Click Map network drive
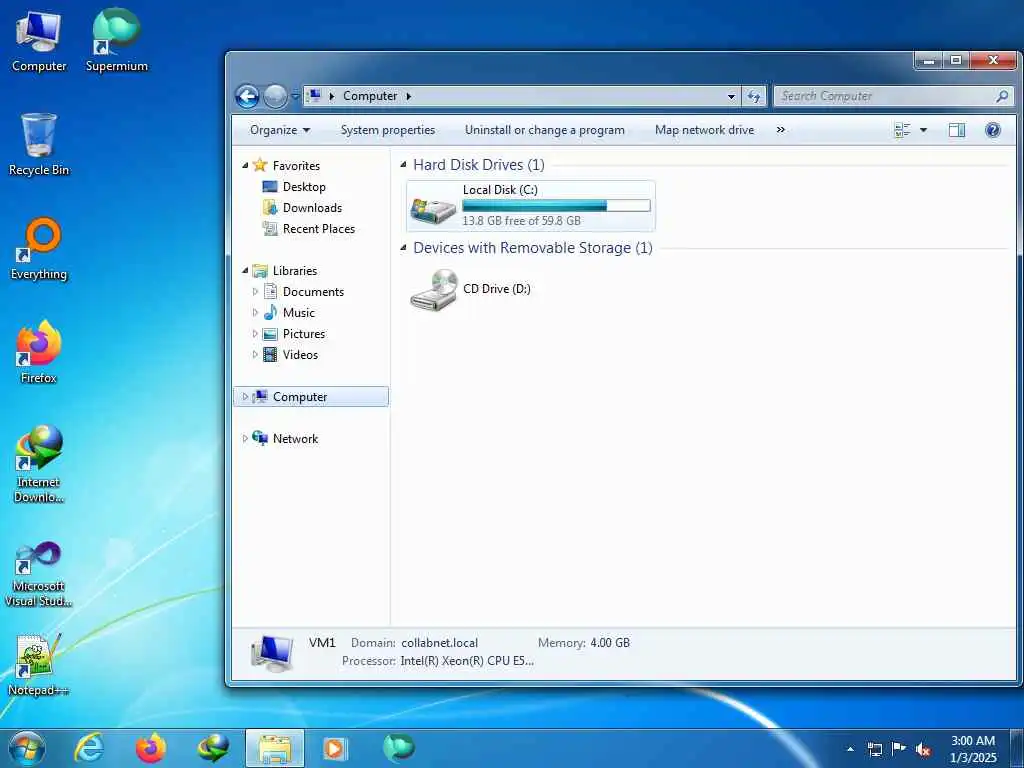The image size is (1024, 768). (x=704, y=130)
